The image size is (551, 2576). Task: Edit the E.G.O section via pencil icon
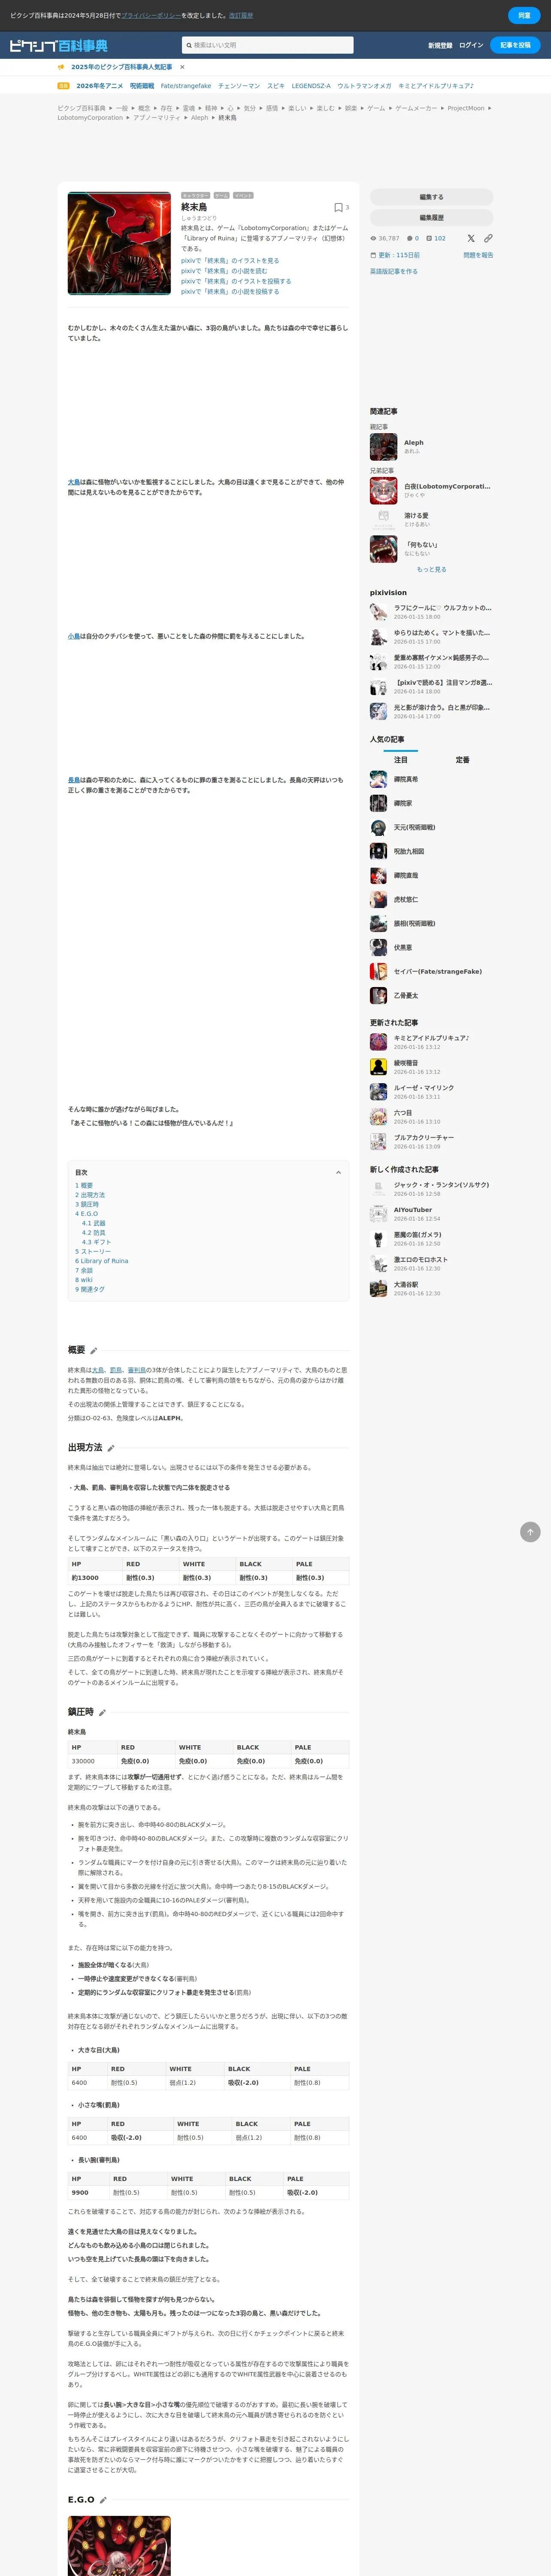103,2500
